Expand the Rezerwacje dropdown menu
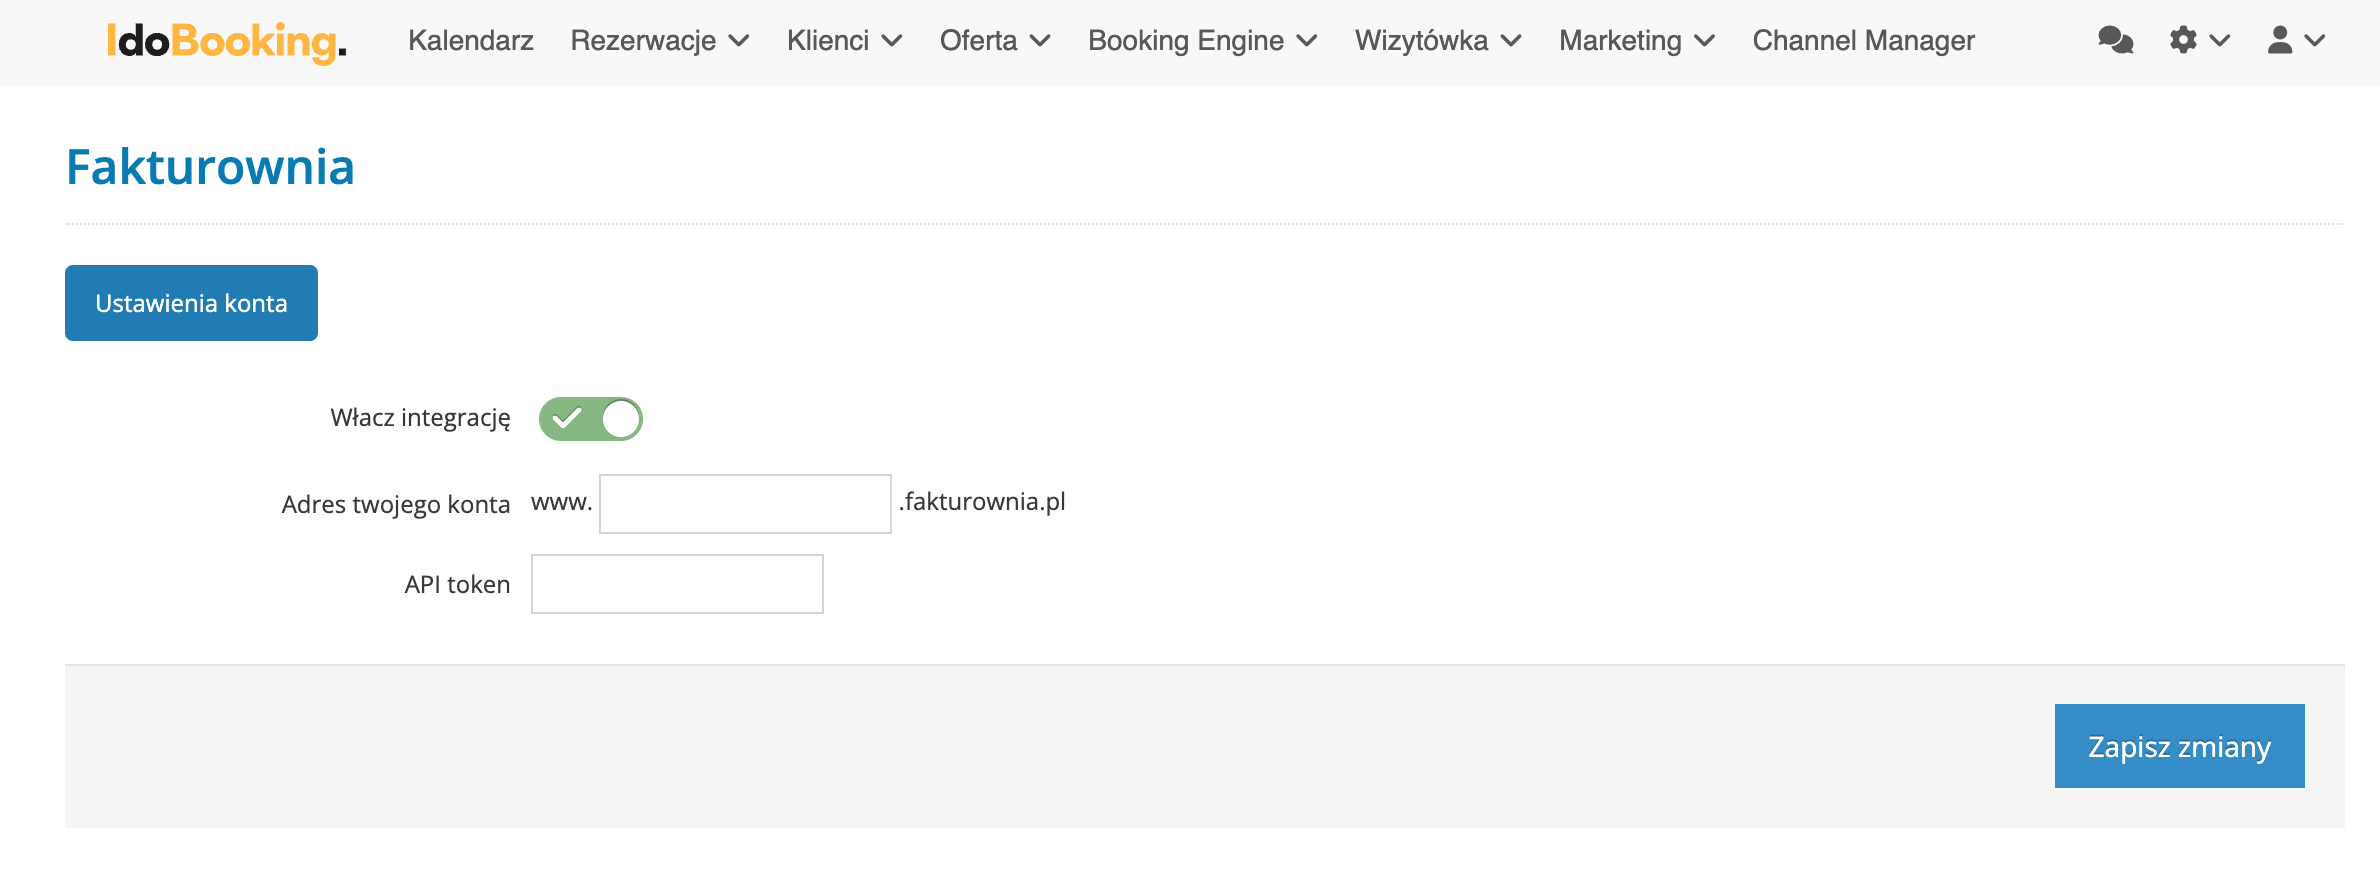 click(659, 41)
